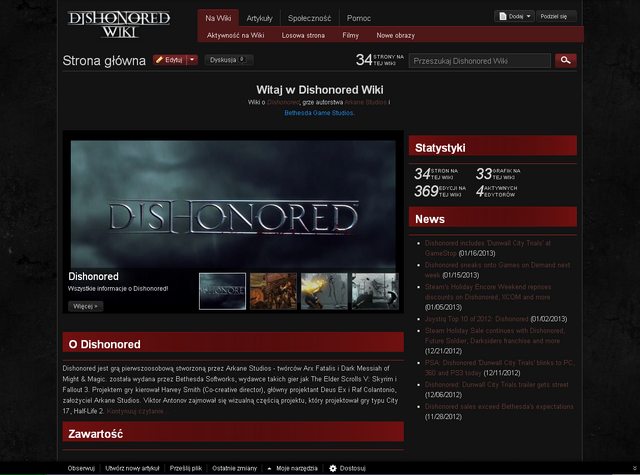Click the magnifier search button
The image size is (640, 475).
566,60
